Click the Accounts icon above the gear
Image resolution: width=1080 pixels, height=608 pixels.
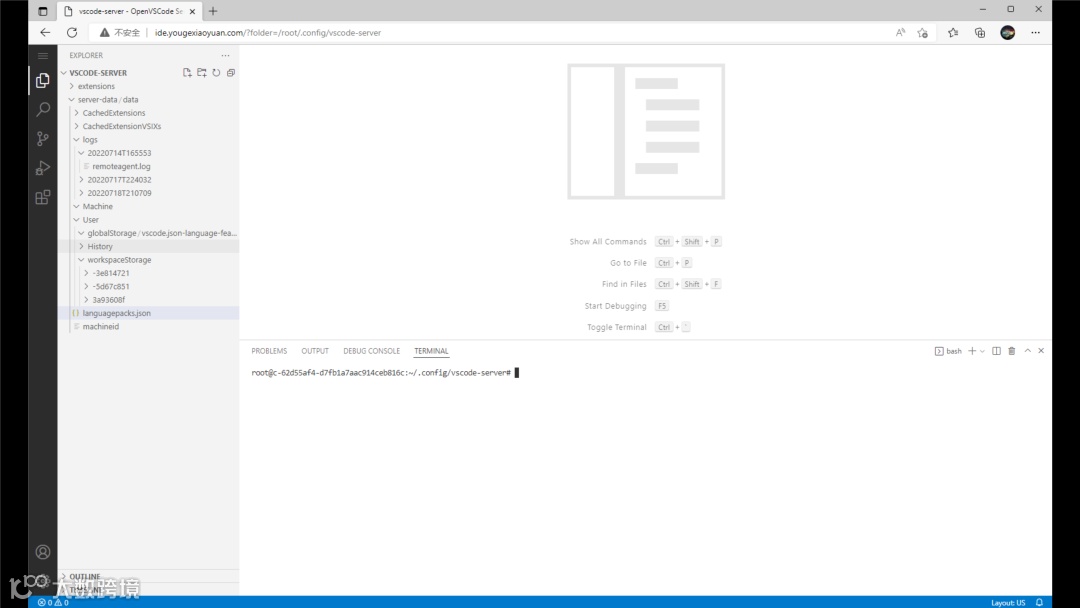42,551
